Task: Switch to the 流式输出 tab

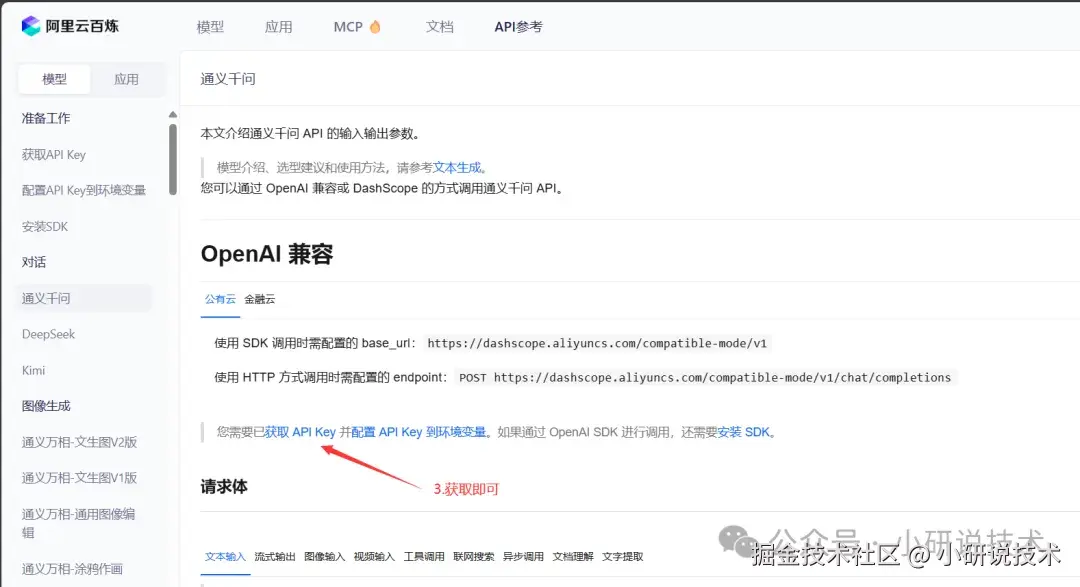Action: [275, 557]
